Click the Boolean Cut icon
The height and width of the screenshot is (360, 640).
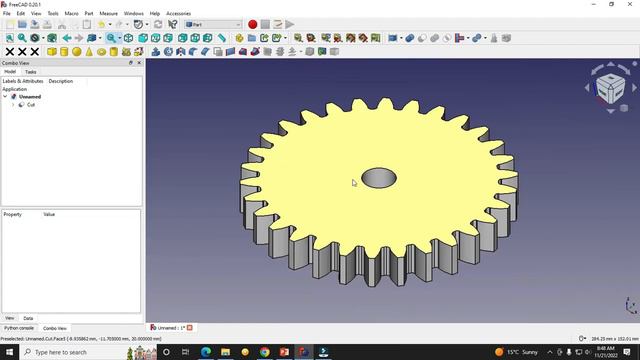click(x=422, y=38)
